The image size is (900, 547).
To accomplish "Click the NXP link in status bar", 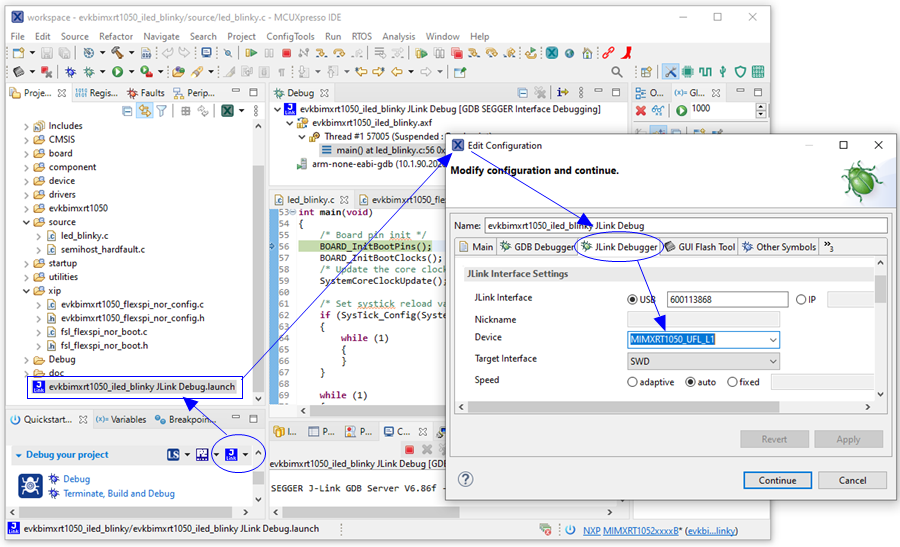I will click(x=591, y=531).
